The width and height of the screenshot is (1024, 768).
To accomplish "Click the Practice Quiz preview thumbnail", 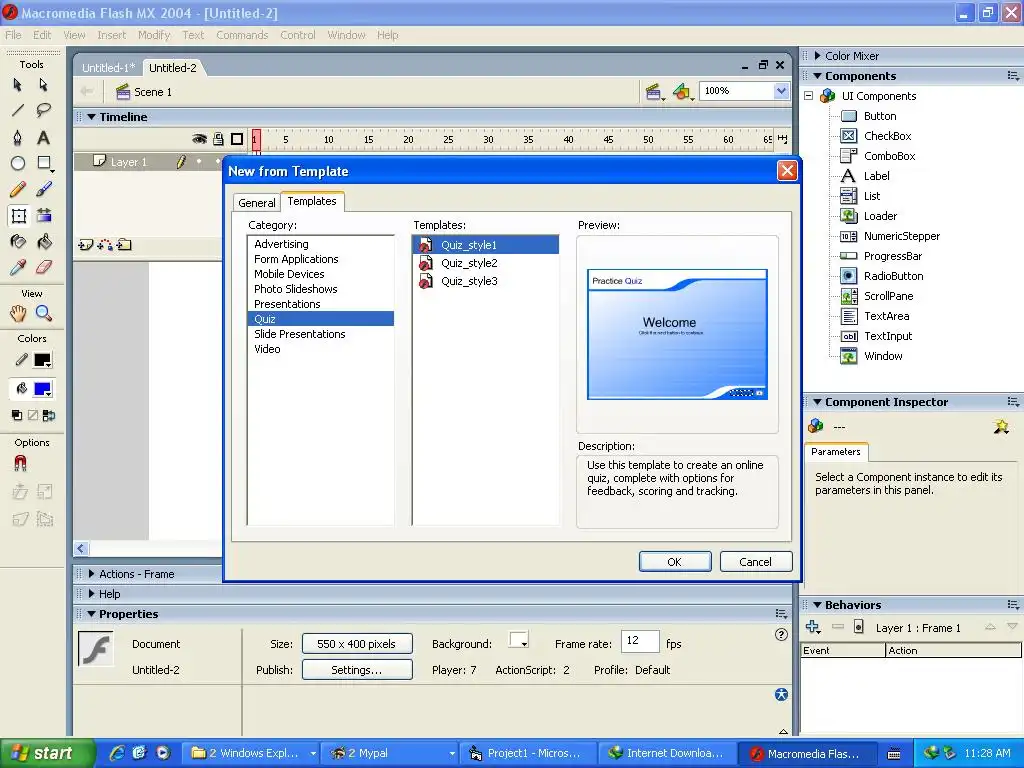I will pos(677,334).
